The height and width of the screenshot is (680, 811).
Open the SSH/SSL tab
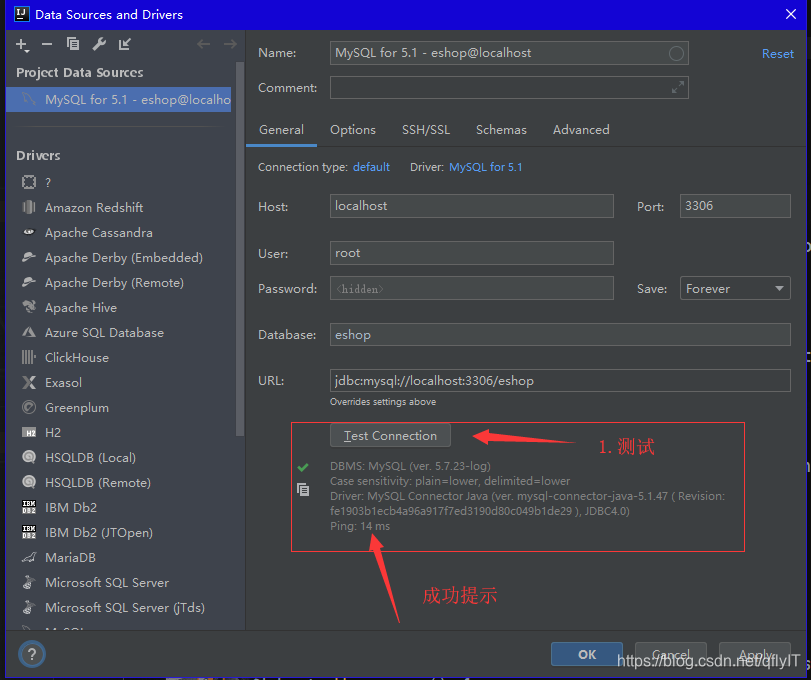[x=426, y=130]
